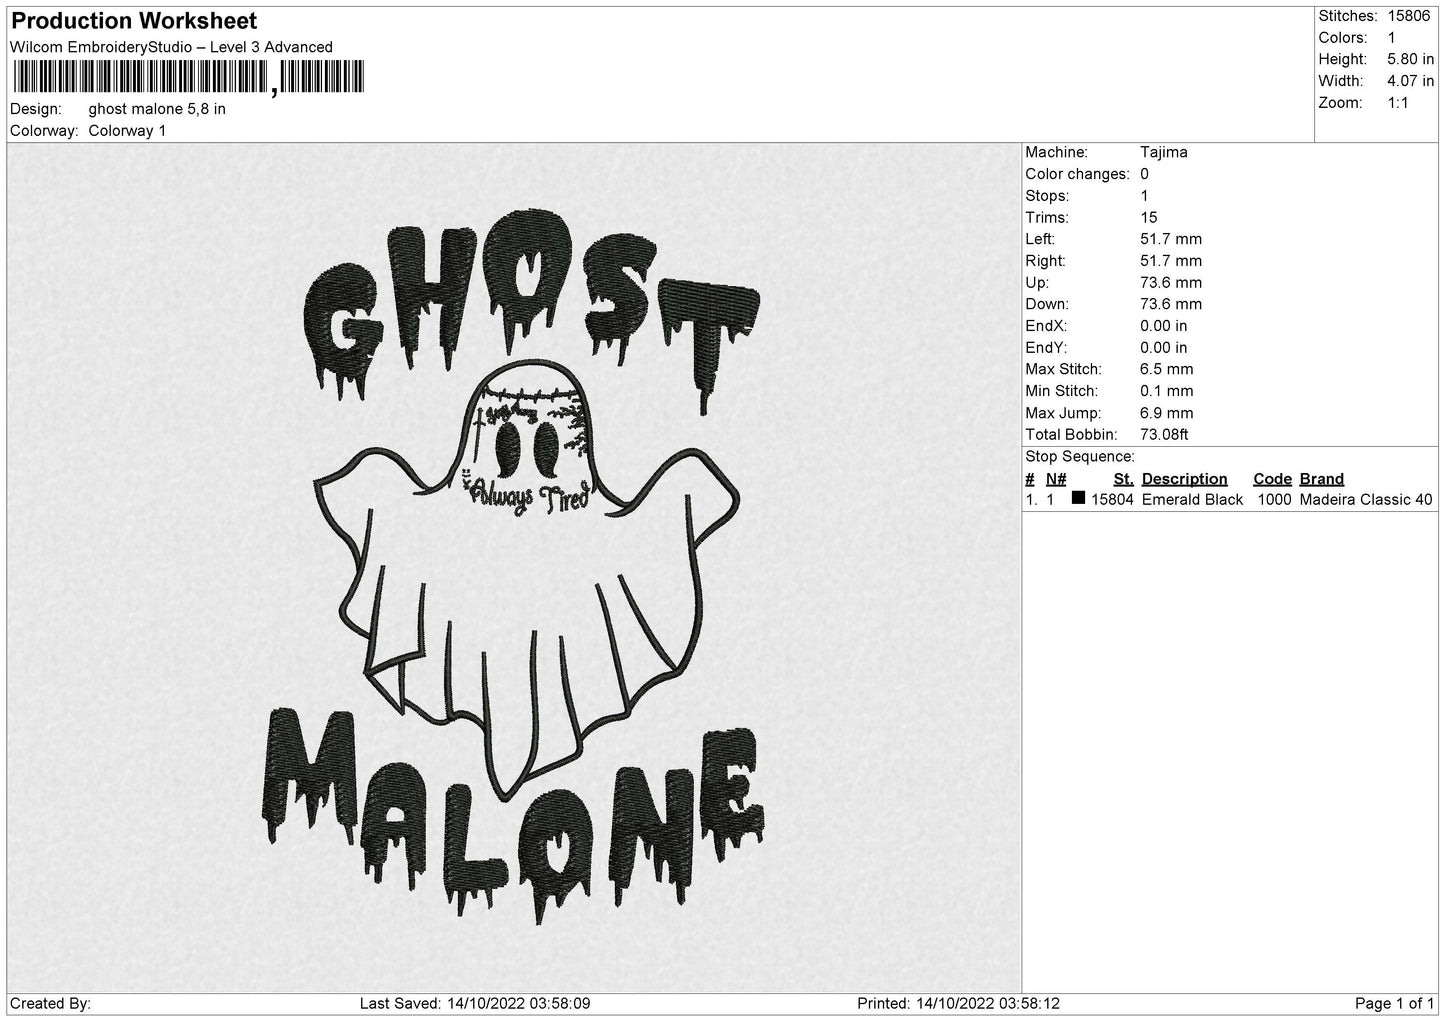Click the Zoom value 1:1

pos(1398,103)
